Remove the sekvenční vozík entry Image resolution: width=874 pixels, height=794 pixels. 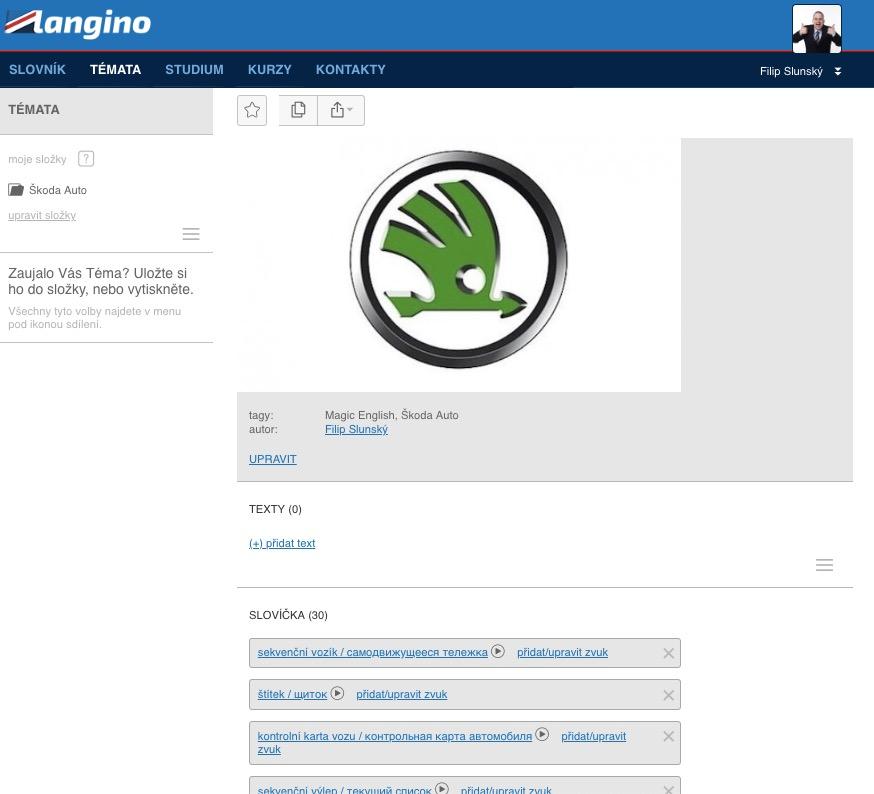[669, 653]
